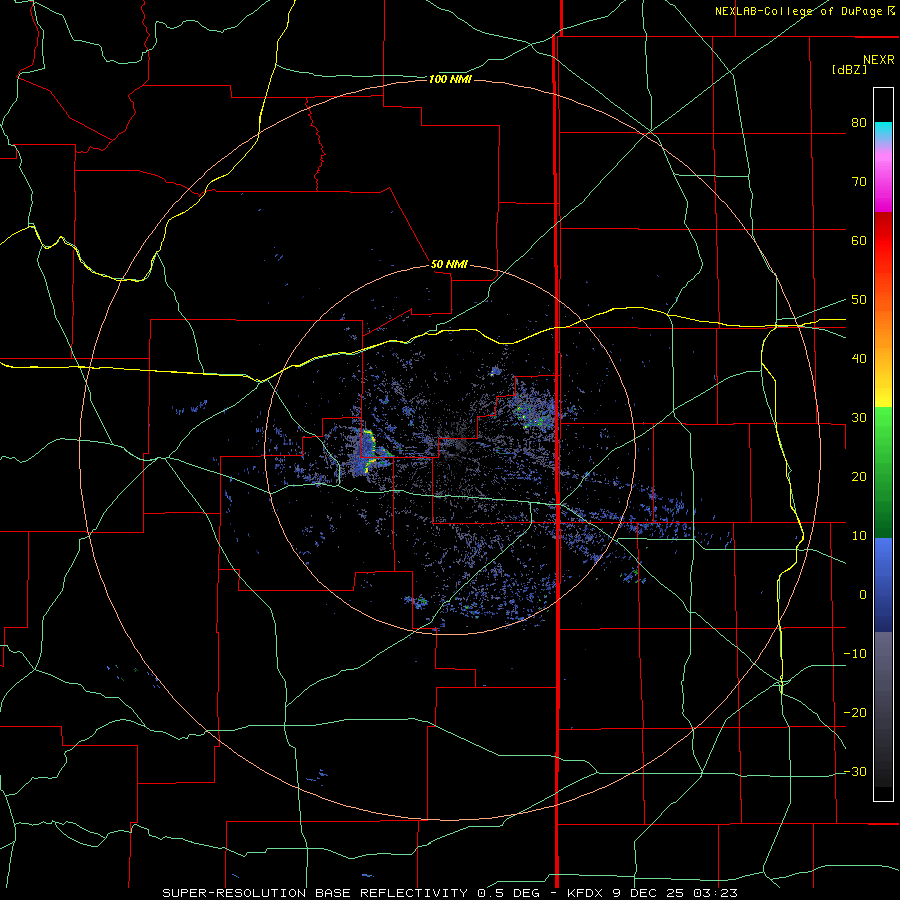This screenshot has width=900, height=900.
Task: Click the 'NEXR' legend label
Action: pos(878,60)
